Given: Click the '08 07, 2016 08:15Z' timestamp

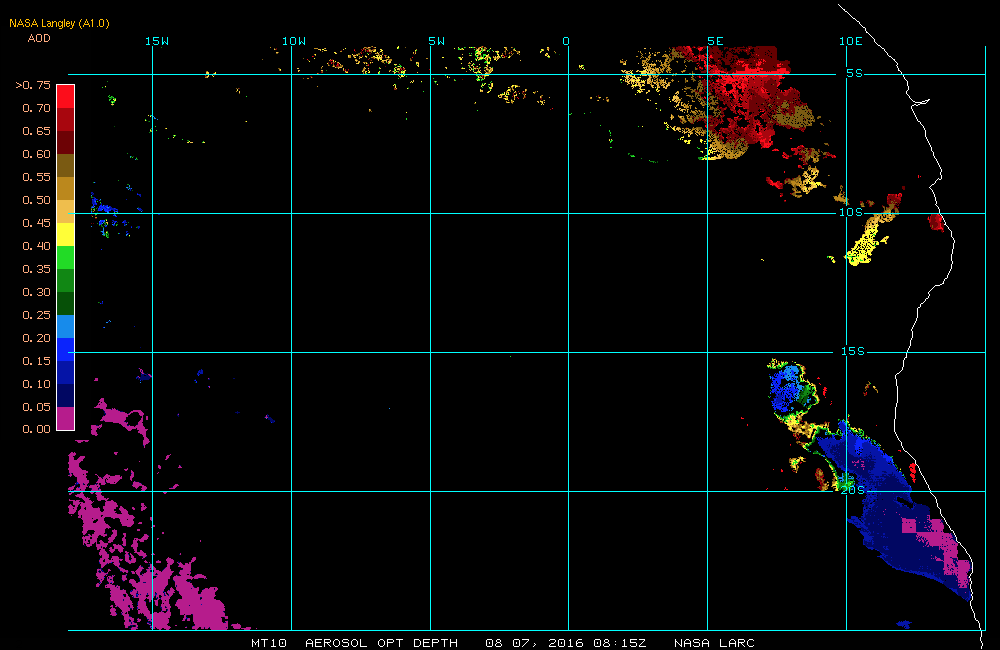Looking at the screenshot, I should click(566, 643).
